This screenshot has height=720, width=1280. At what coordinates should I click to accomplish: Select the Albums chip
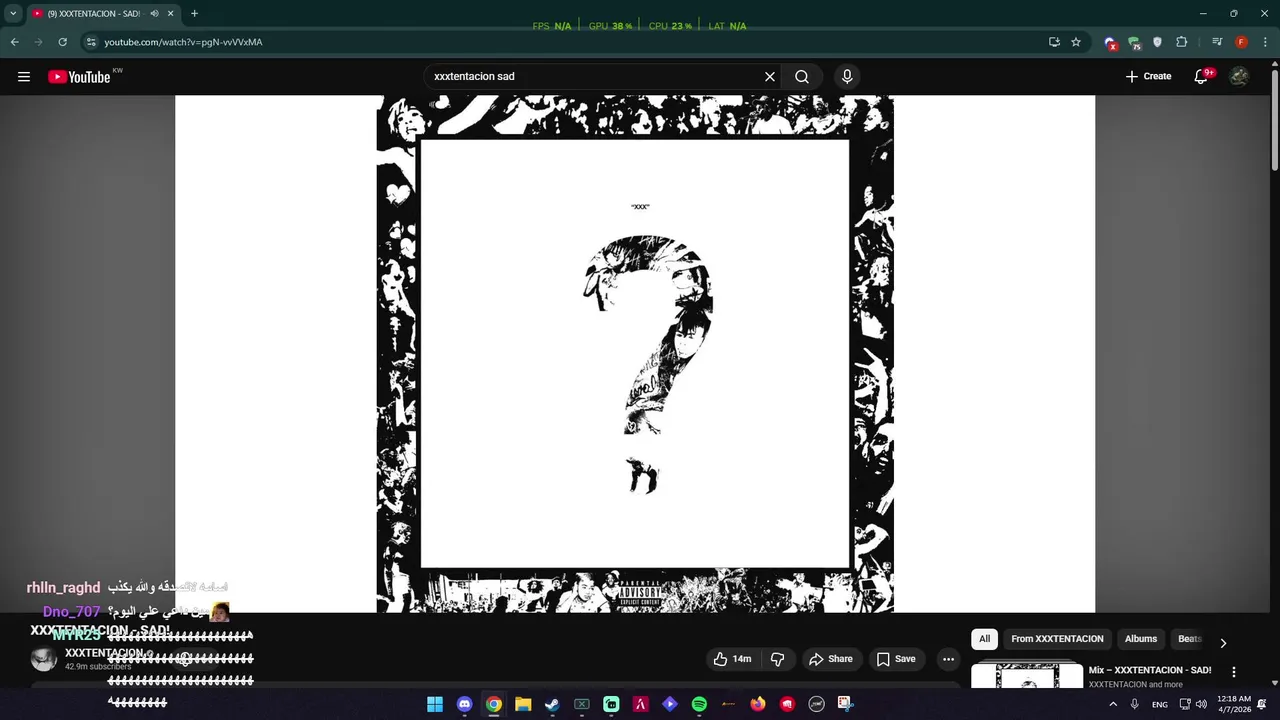(x=1140, y=639)
